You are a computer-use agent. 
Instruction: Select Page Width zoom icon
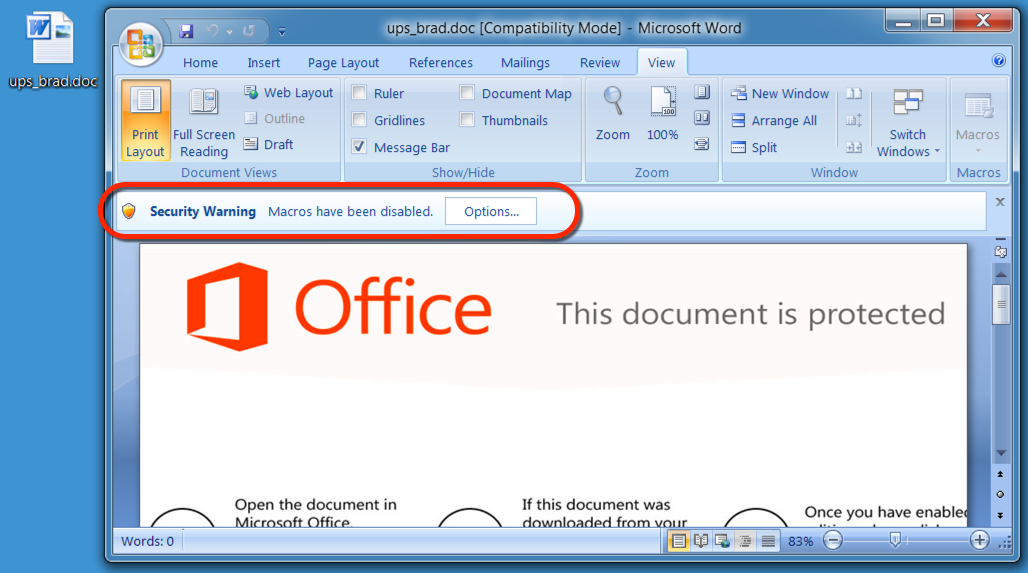click(x=702, y=144)
